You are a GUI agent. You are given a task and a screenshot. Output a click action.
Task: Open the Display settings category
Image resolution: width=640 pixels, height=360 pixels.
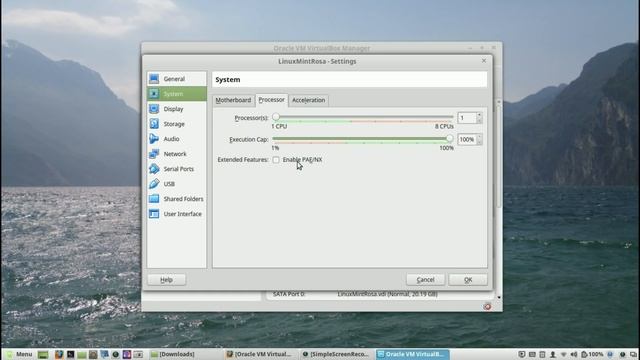(176, 109)
